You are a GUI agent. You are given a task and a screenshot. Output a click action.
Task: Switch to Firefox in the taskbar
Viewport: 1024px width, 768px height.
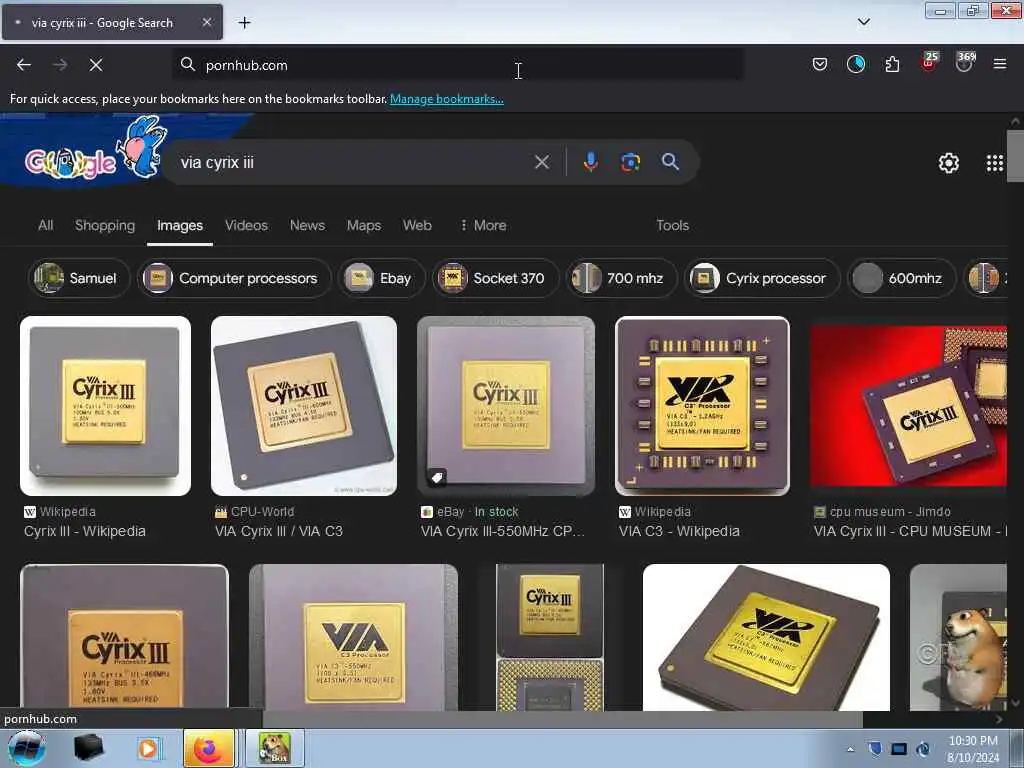pos(209,748)
